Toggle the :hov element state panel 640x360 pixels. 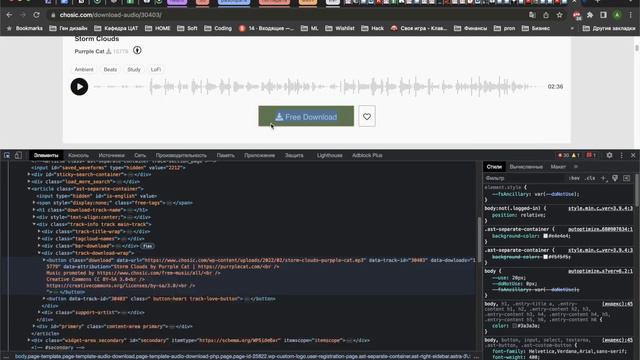click(574, 178)
